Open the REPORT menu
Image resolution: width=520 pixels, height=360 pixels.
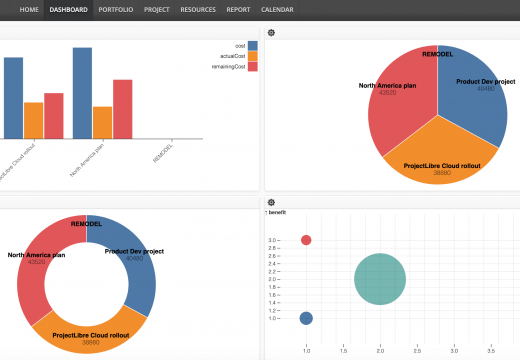coord(238,10)
